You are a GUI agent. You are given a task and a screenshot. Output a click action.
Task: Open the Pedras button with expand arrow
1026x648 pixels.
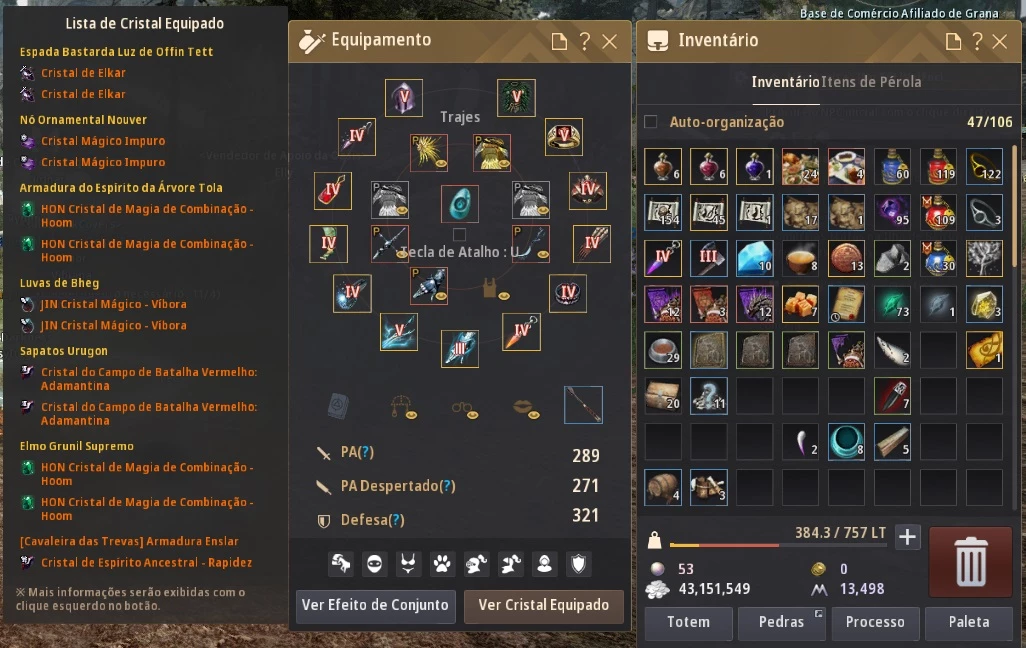781,622
